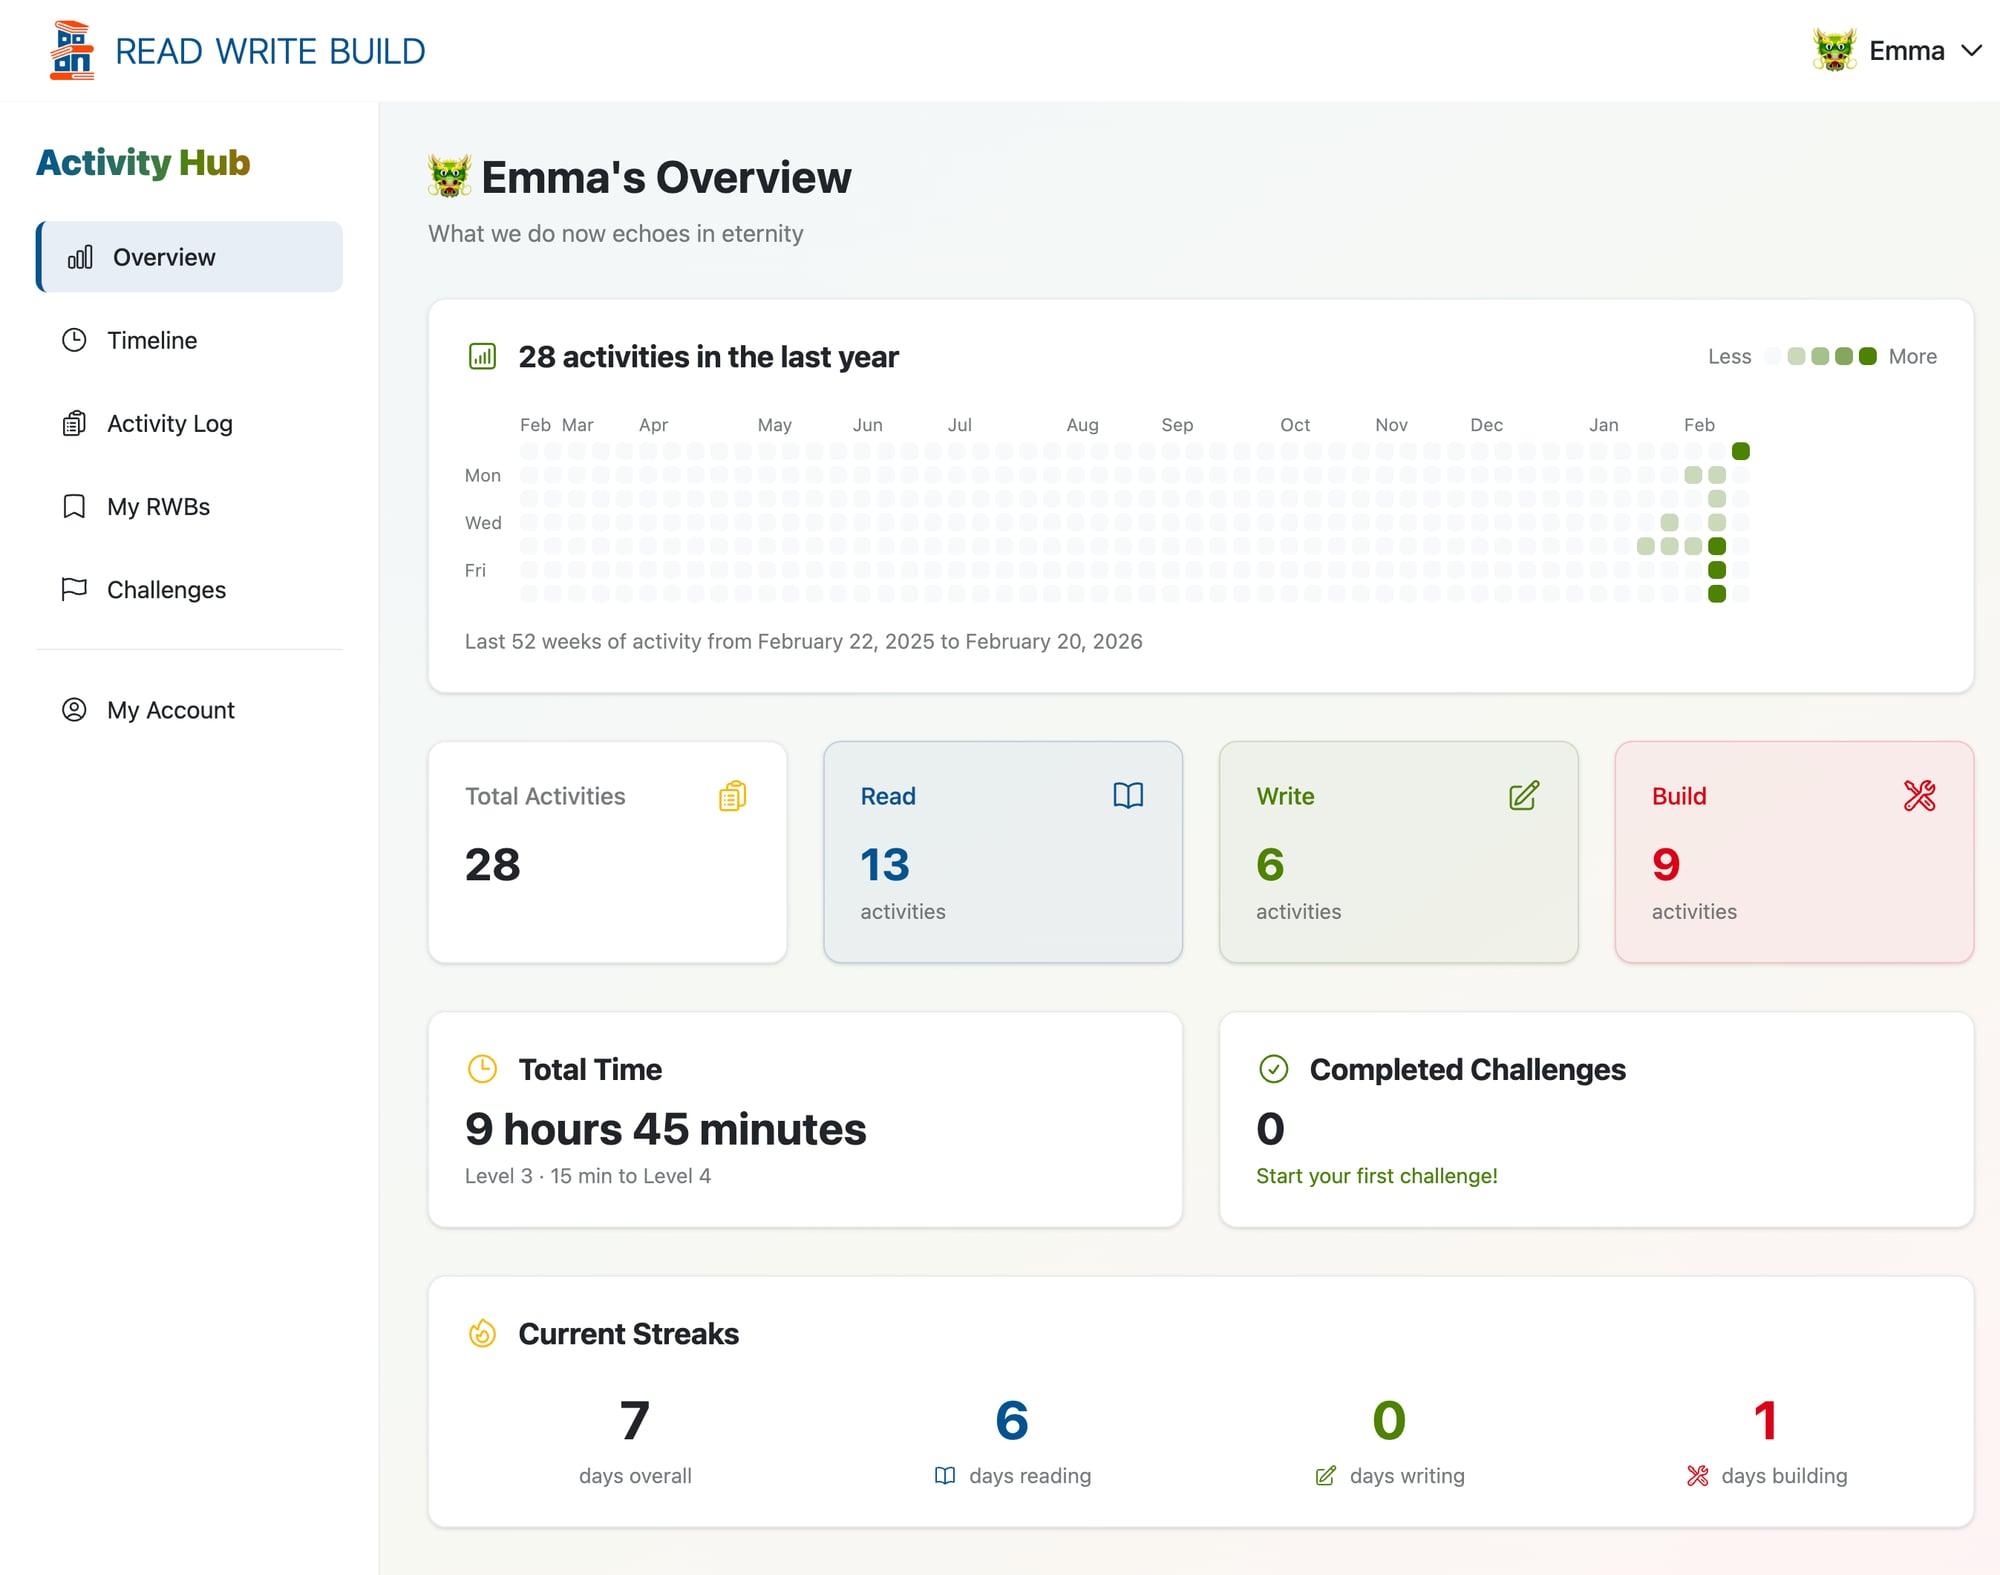2000x1575 pixels.
Task: Click the clock icon next to Total Time
Action: pyautogui.click(x=483, y=1068)
